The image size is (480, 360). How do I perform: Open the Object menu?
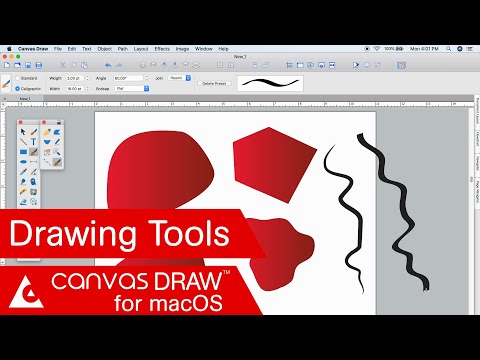coord(104,49)
